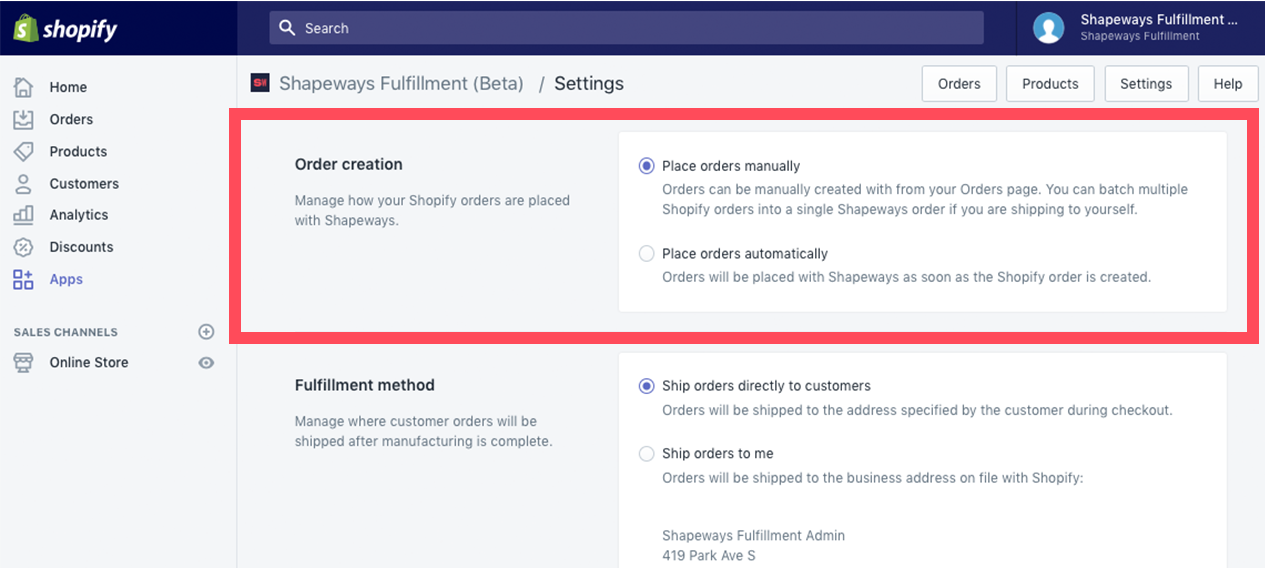This screenshot has width=1265, height=568.
Task: Open the Shapeways Fulfillment account menu
Action: pyautogui.click(x=1141, y=28)
